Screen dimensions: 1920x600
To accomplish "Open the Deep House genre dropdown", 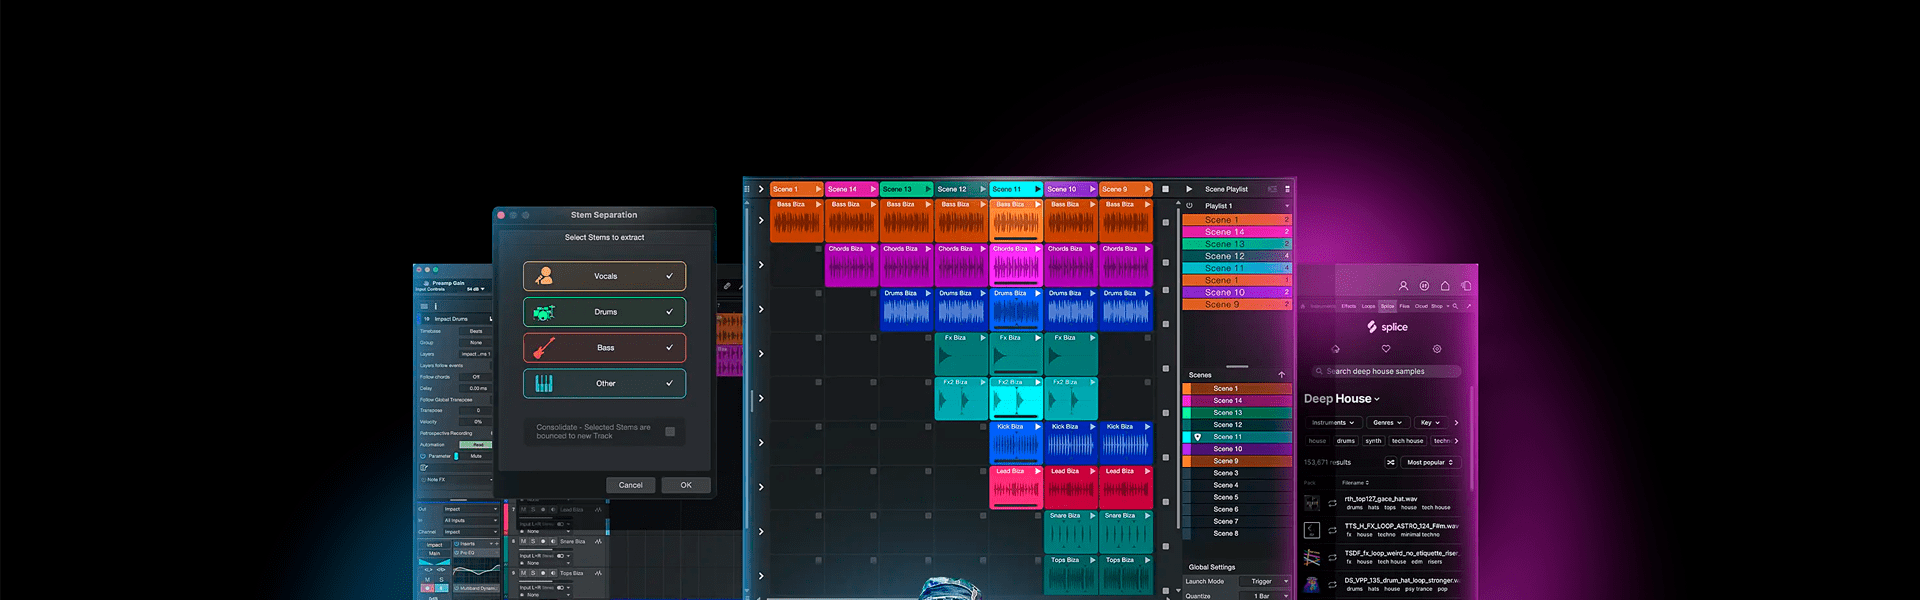I will [x=1342, y=398].
